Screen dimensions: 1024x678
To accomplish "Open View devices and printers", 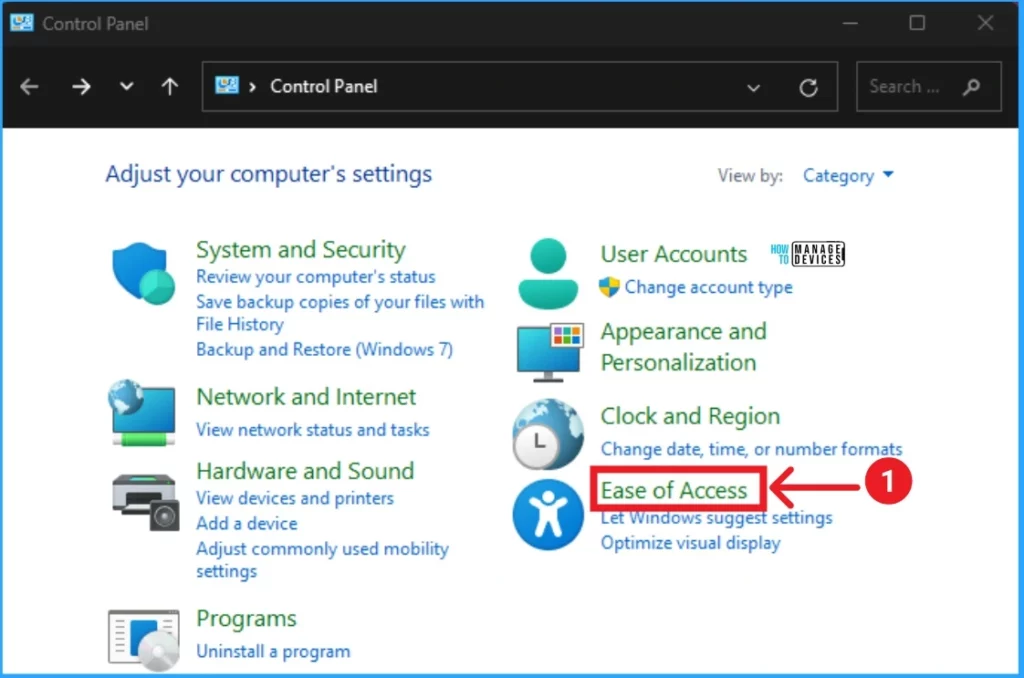I will (295, 498).
